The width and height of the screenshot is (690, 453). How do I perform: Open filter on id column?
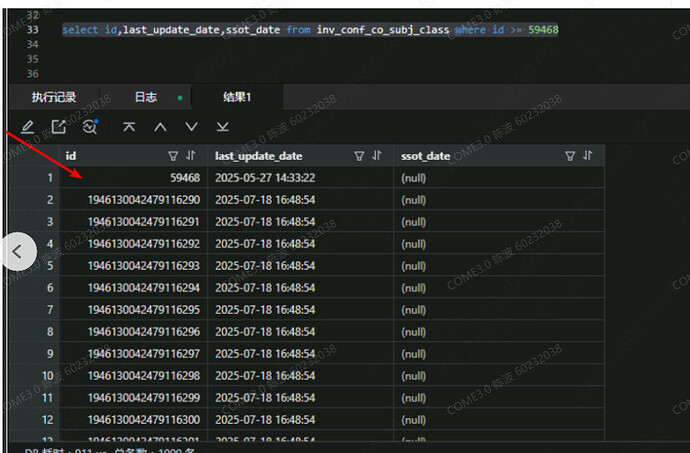tap(173, 156)
